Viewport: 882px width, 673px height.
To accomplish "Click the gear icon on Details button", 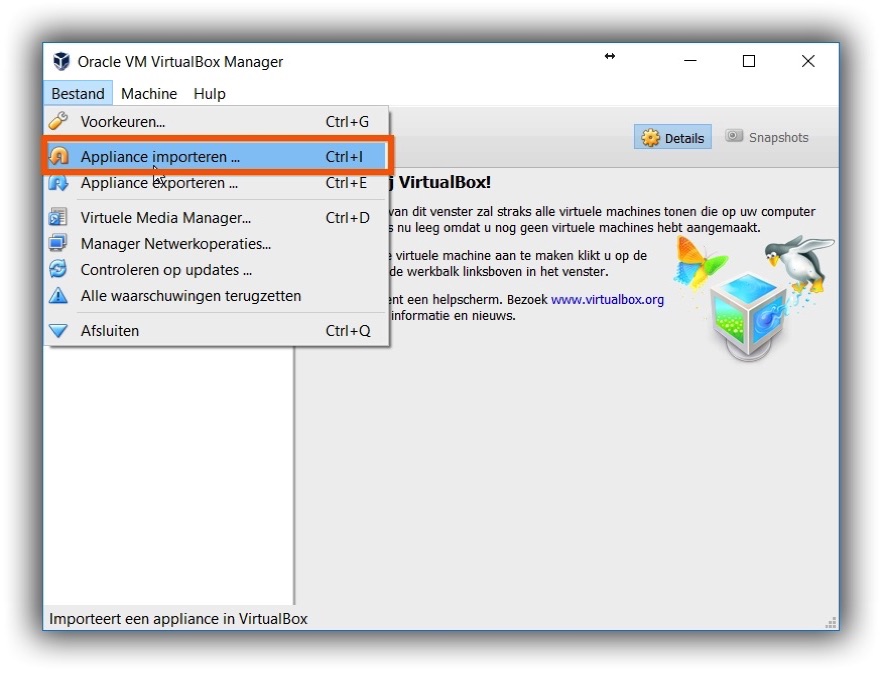I will 650,137.
